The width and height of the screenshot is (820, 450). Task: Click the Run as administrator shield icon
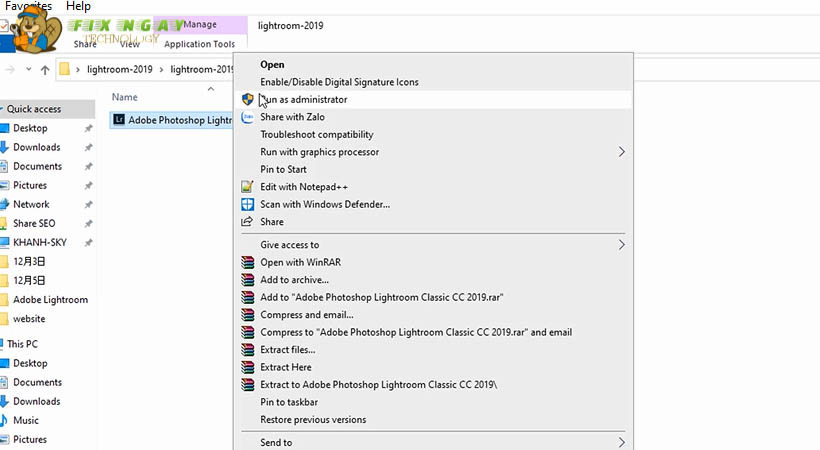pos(248,100)
